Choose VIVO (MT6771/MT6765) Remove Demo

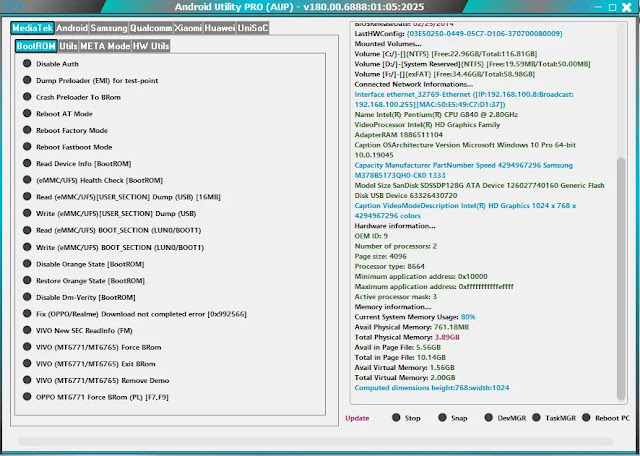[x=96, y=380]
